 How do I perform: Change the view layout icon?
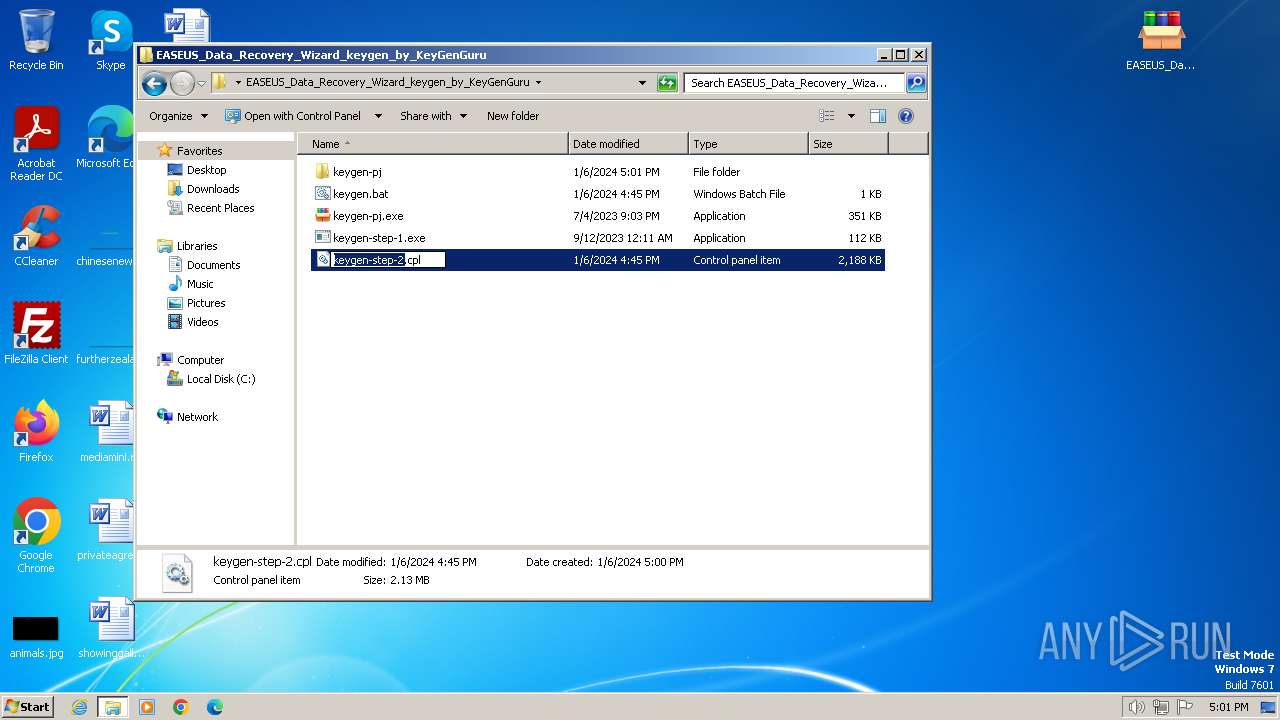point(827,116)
